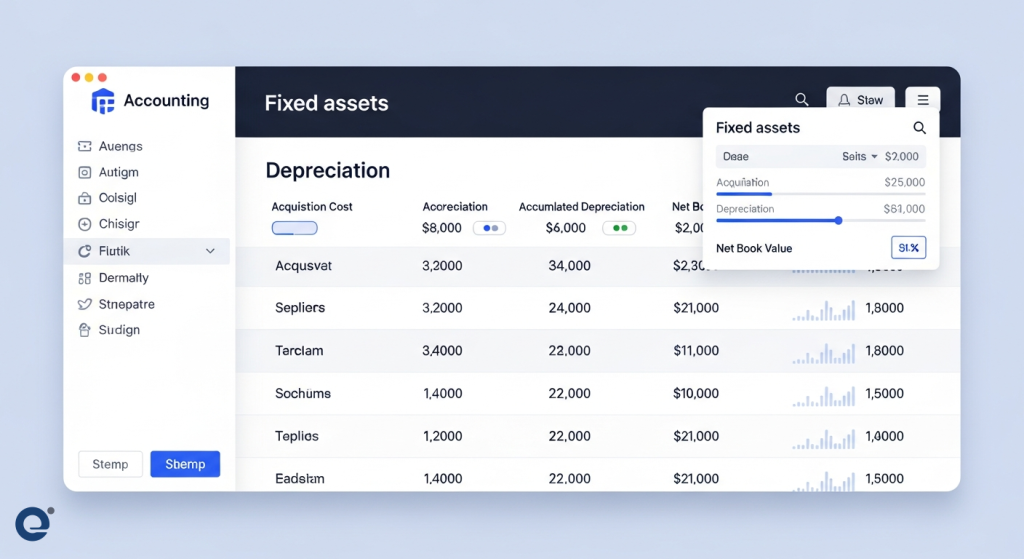The width and height of the screenshot is (1024, 559).
Task: Click the Colsigl lock icon
Action: (x=84, y=199)
